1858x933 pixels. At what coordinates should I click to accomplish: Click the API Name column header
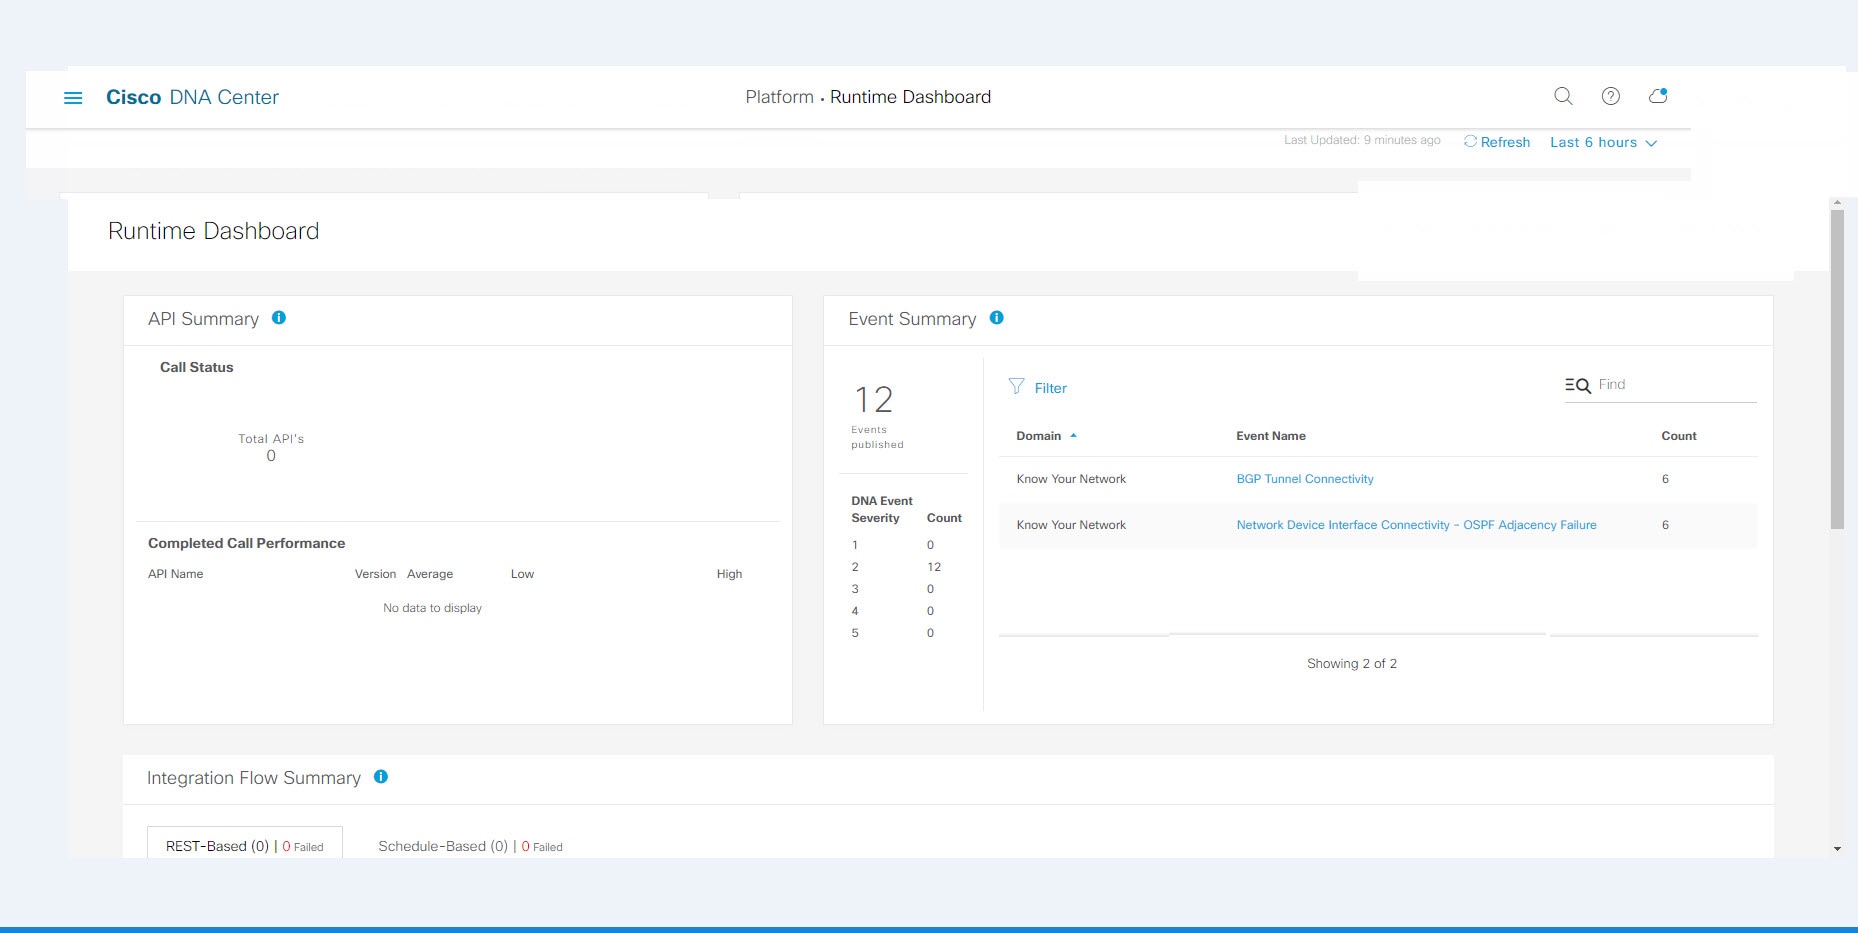(x=176, y=574)
